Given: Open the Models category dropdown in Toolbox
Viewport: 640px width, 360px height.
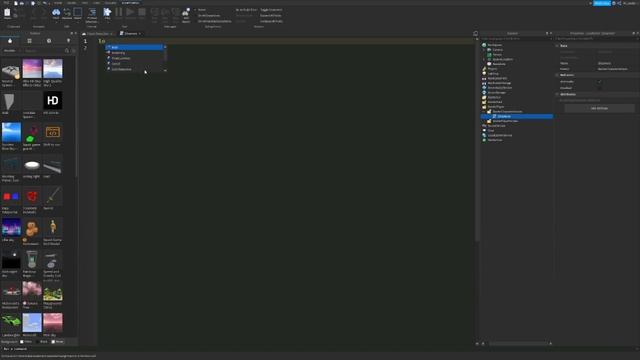Looking at the screenshot, I should pos(12,51).
